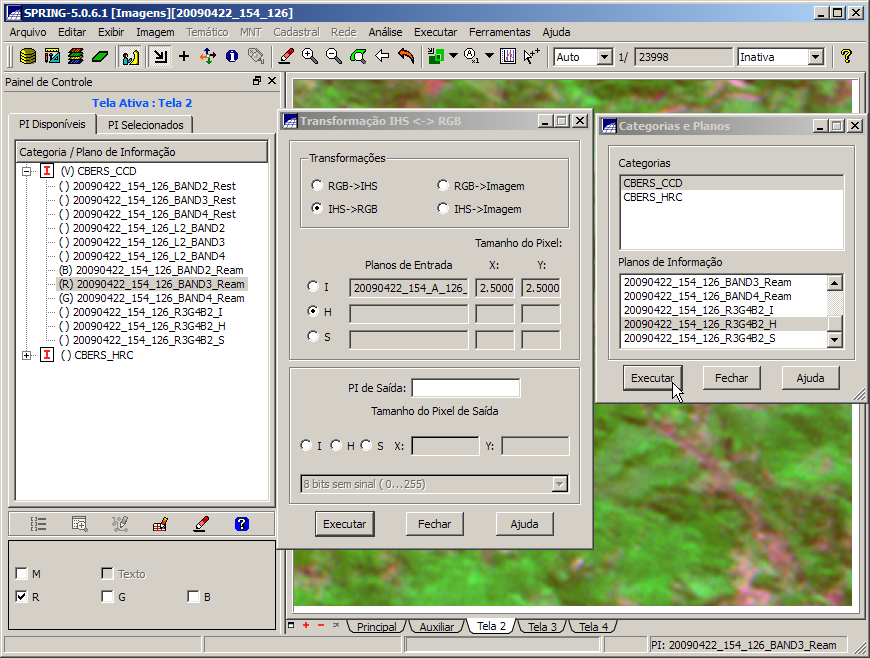
Task: Click the PI de Saída input field
Action: point(465,388)
